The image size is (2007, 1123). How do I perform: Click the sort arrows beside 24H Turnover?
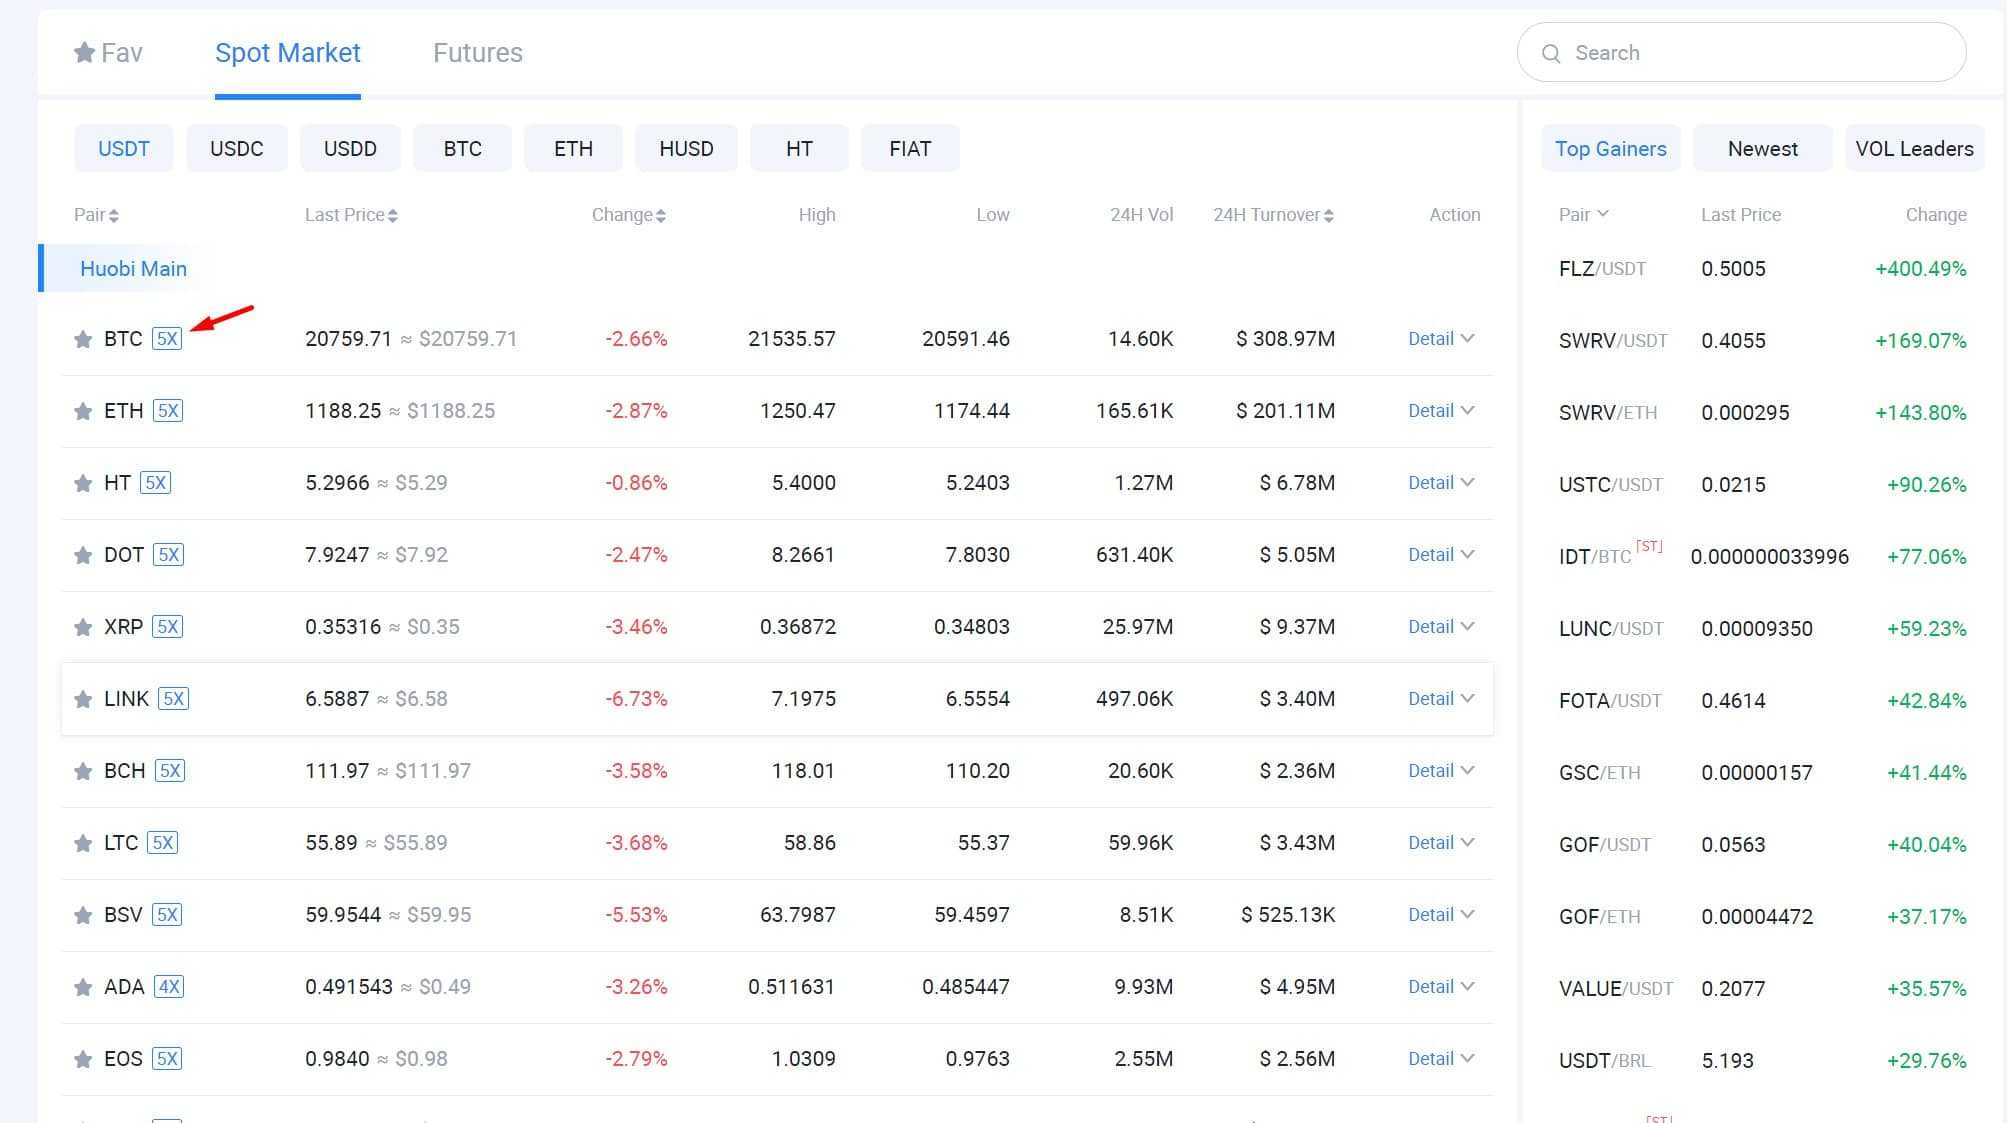pyautogui.click(x=1329, y=214)
